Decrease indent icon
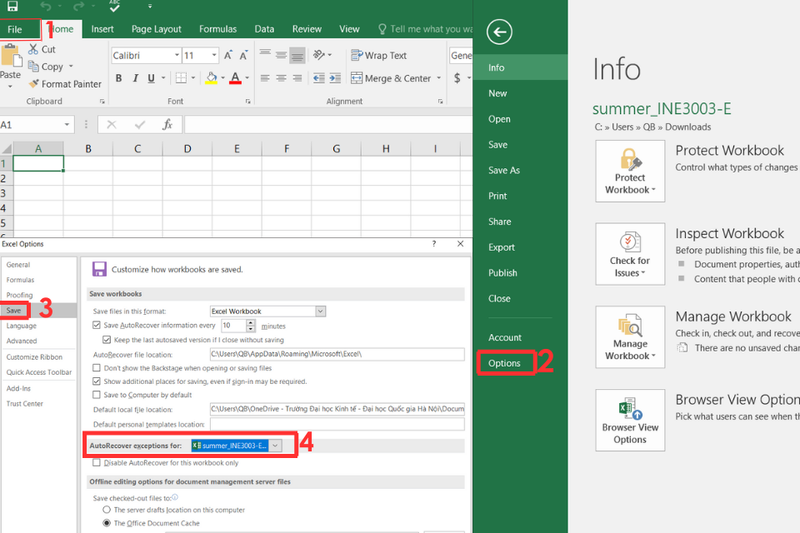 [319, 78]
